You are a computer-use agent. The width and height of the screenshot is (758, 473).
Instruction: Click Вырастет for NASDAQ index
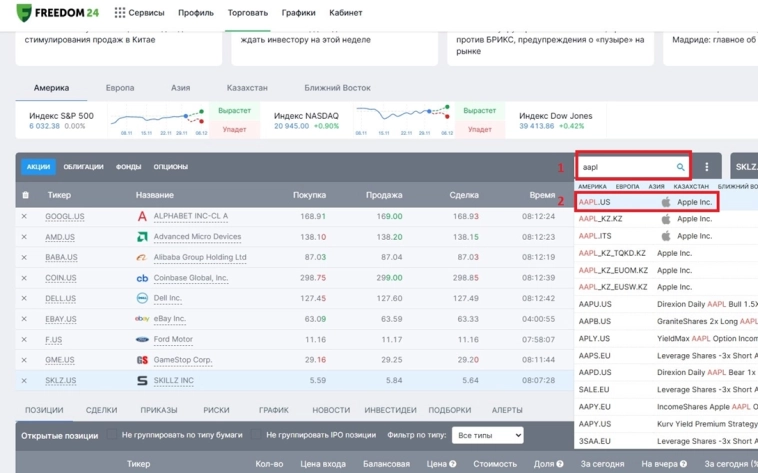coord(480,111)
